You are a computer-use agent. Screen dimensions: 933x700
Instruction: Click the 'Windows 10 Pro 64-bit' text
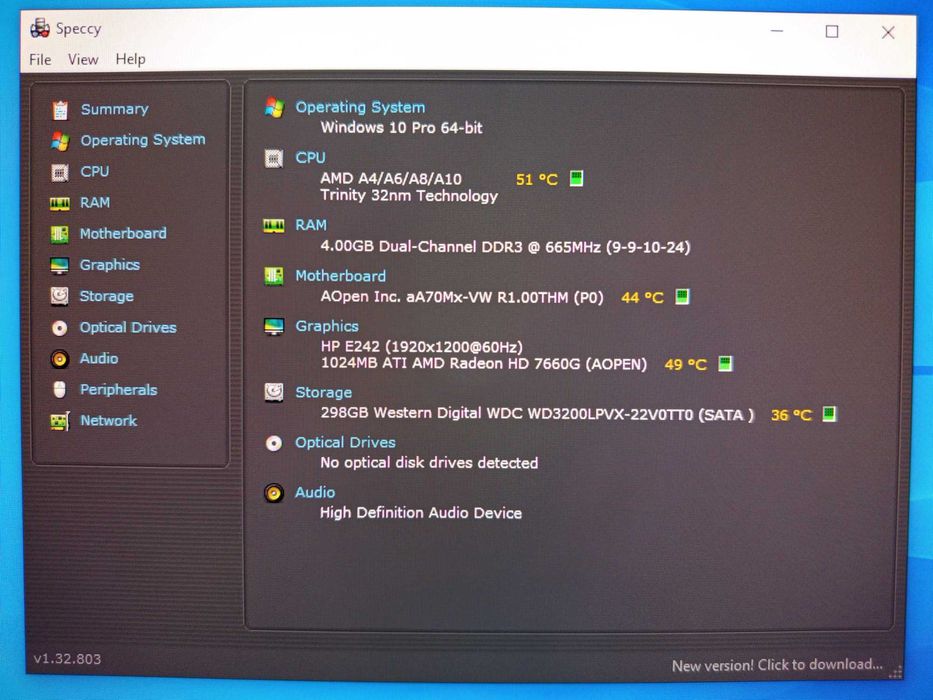[401, 128]
